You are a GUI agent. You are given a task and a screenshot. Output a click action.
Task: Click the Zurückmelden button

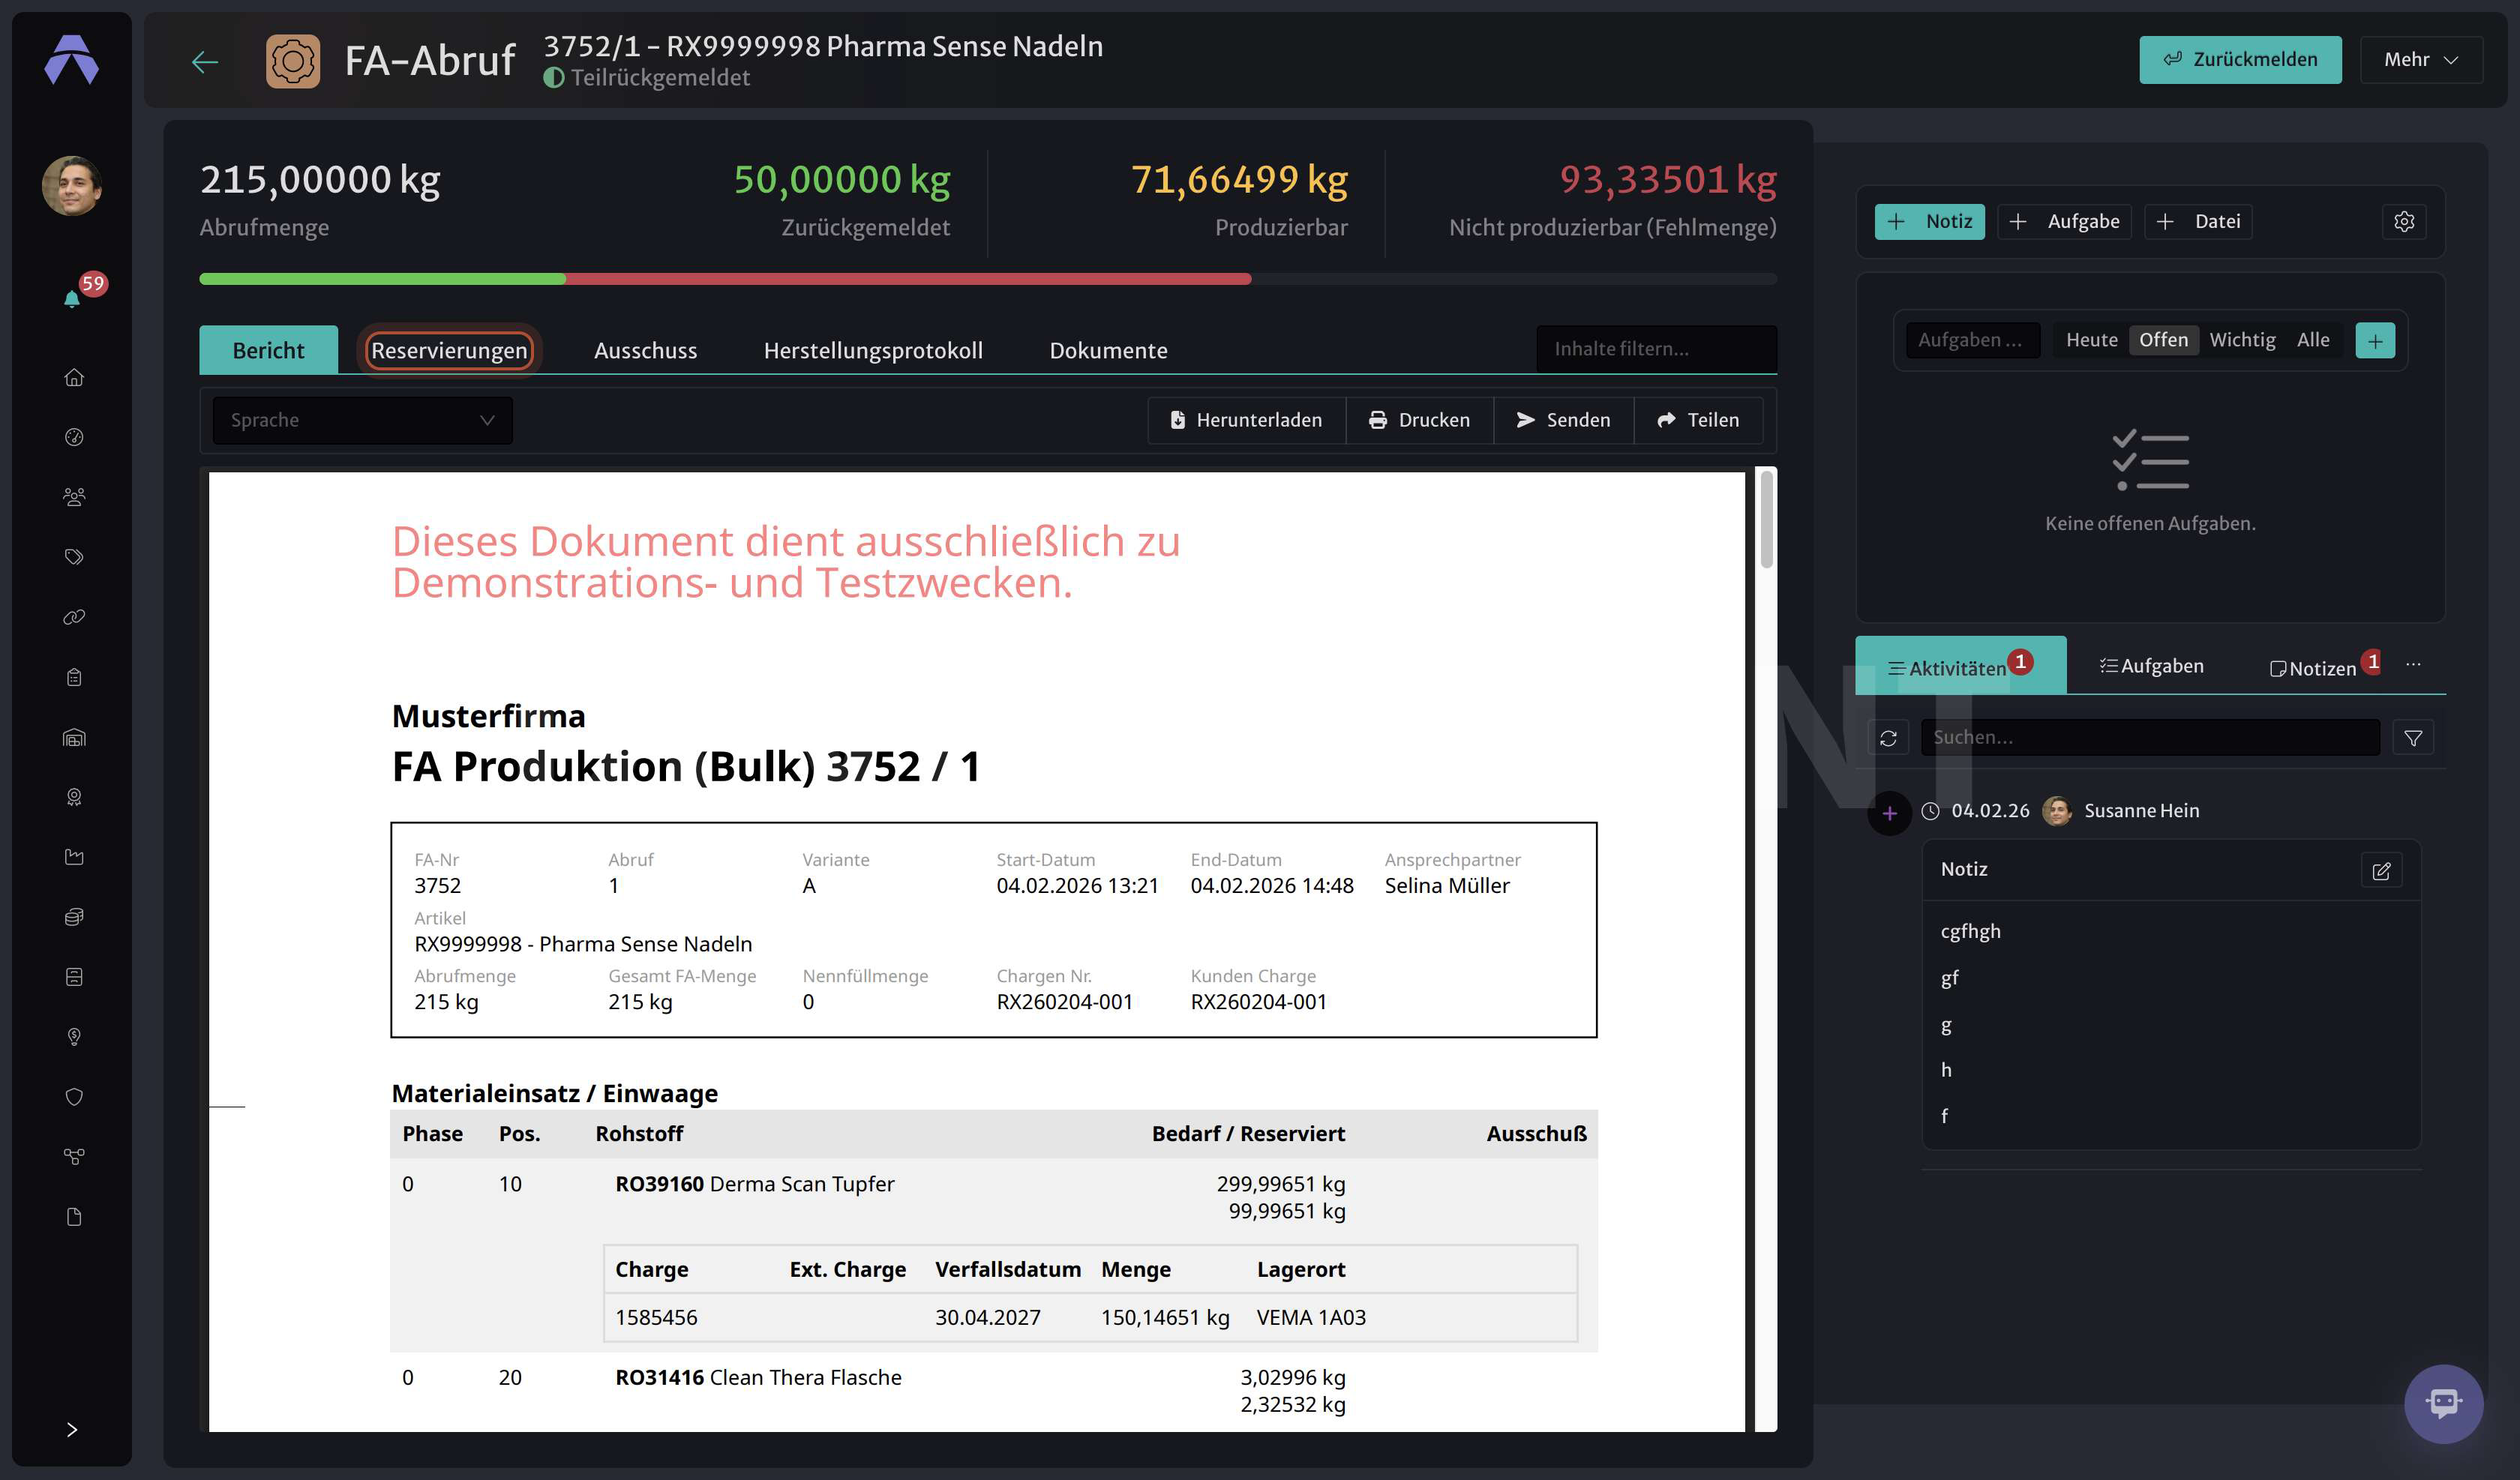tap(2240, 60)
